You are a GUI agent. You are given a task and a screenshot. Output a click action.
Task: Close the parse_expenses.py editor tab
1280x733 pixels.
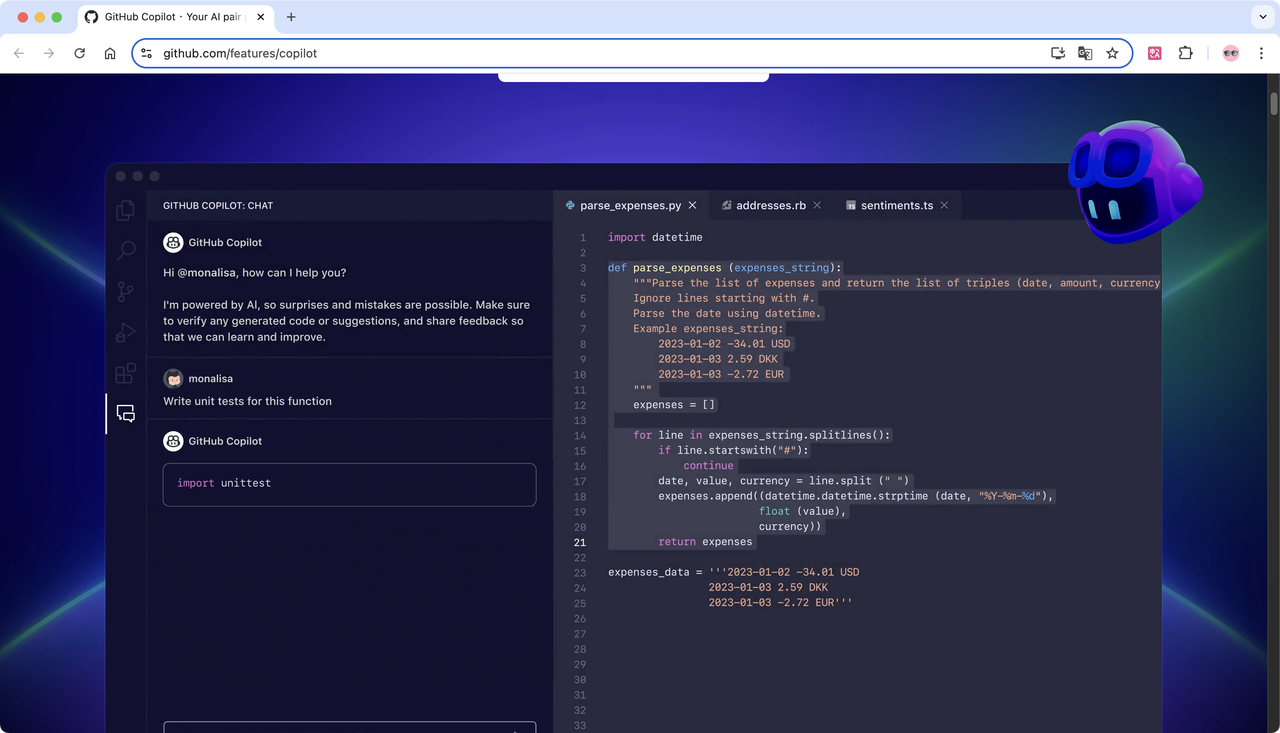pos(692,205)
